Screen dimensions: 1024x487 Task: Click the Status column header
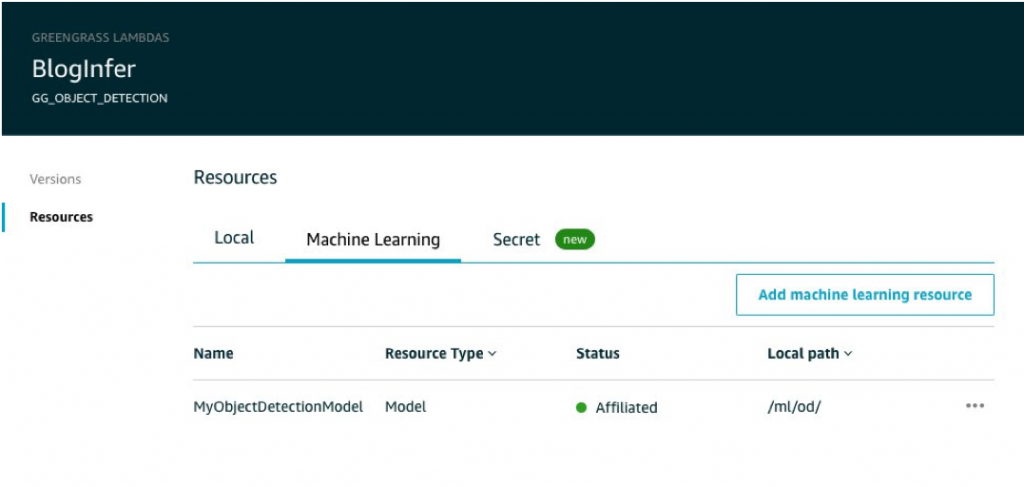(598, 354)
